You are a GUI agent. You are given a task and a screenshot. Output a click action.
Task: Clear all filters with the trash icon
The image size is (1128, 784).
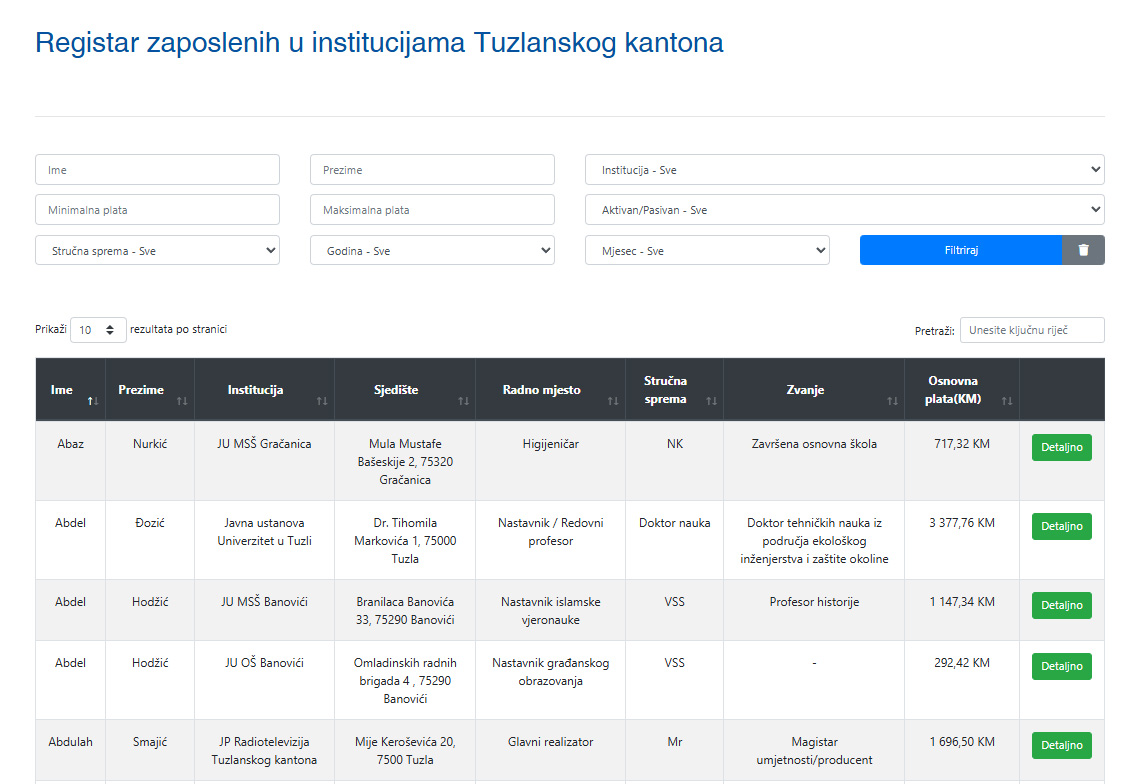pyautogui.click(x=1083, y=250)
